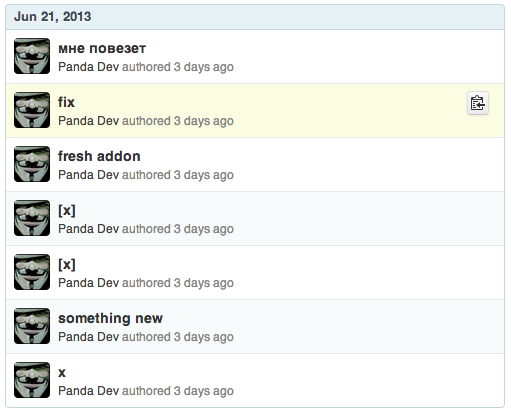Screen dimensions: 511x413
Task: Click the avatar beside the last 'x' commit
Action: (32, 380)
